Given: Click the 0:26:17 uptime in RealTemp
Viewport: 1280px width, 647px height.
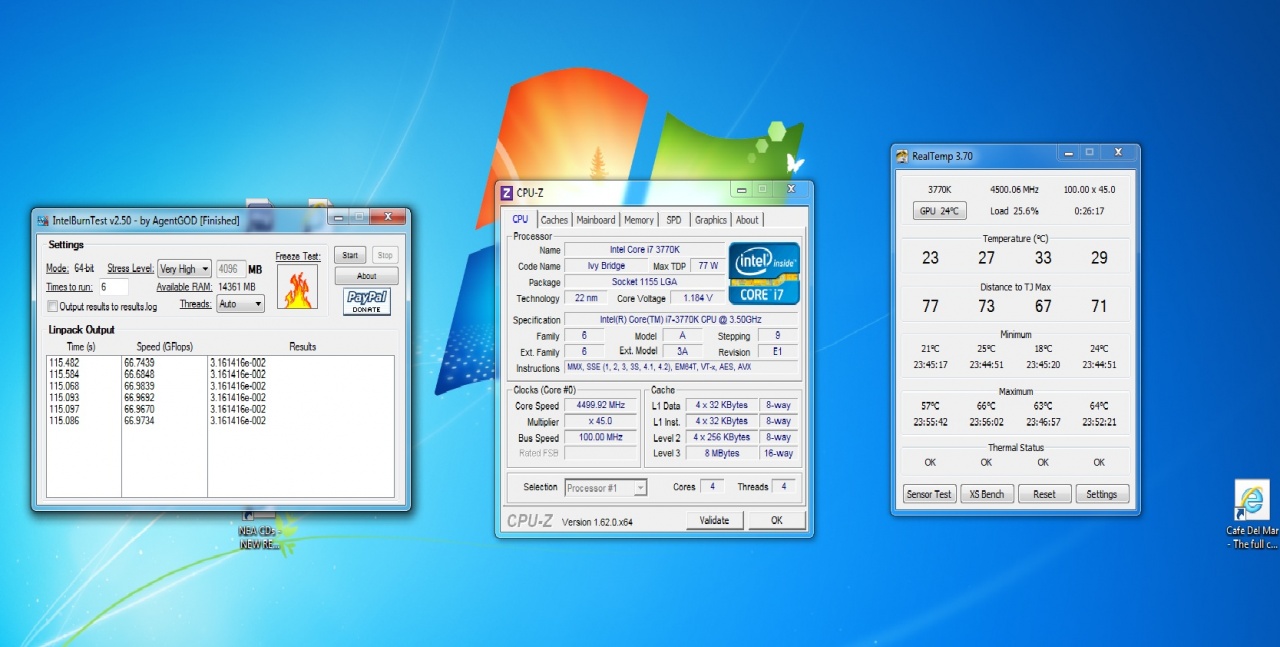Looking at the screenshot, I should pyautogui.click(x=1089, y=211).
